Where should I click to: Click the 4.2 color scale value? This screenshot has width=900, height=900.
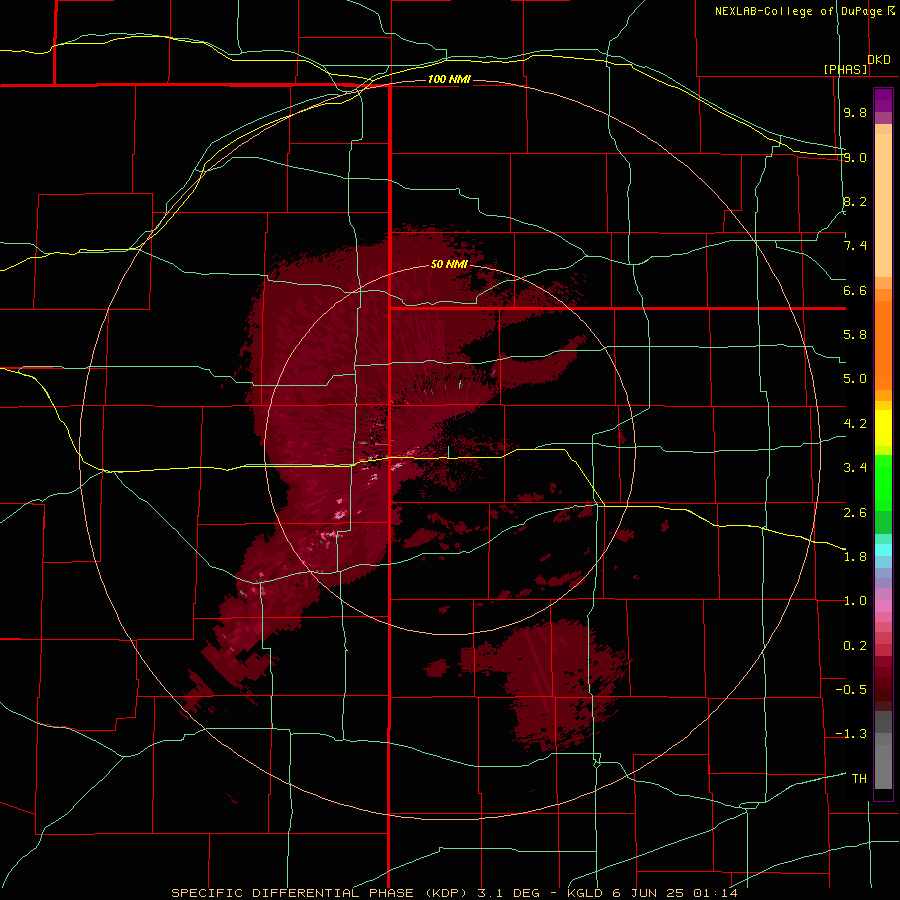[x=855, y=424]
